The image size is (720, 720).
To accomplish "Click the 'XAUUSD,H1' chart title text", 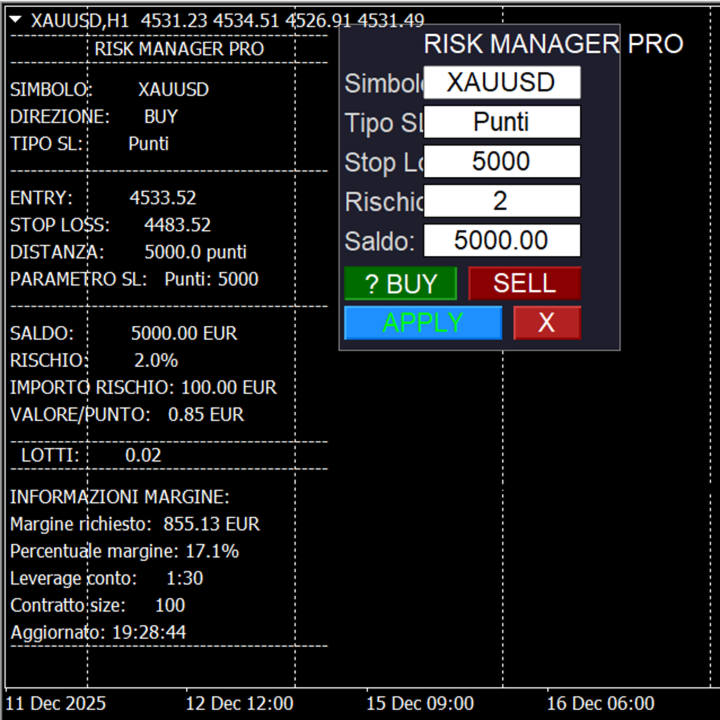I will pyautogui.click(x=80, y=21).
